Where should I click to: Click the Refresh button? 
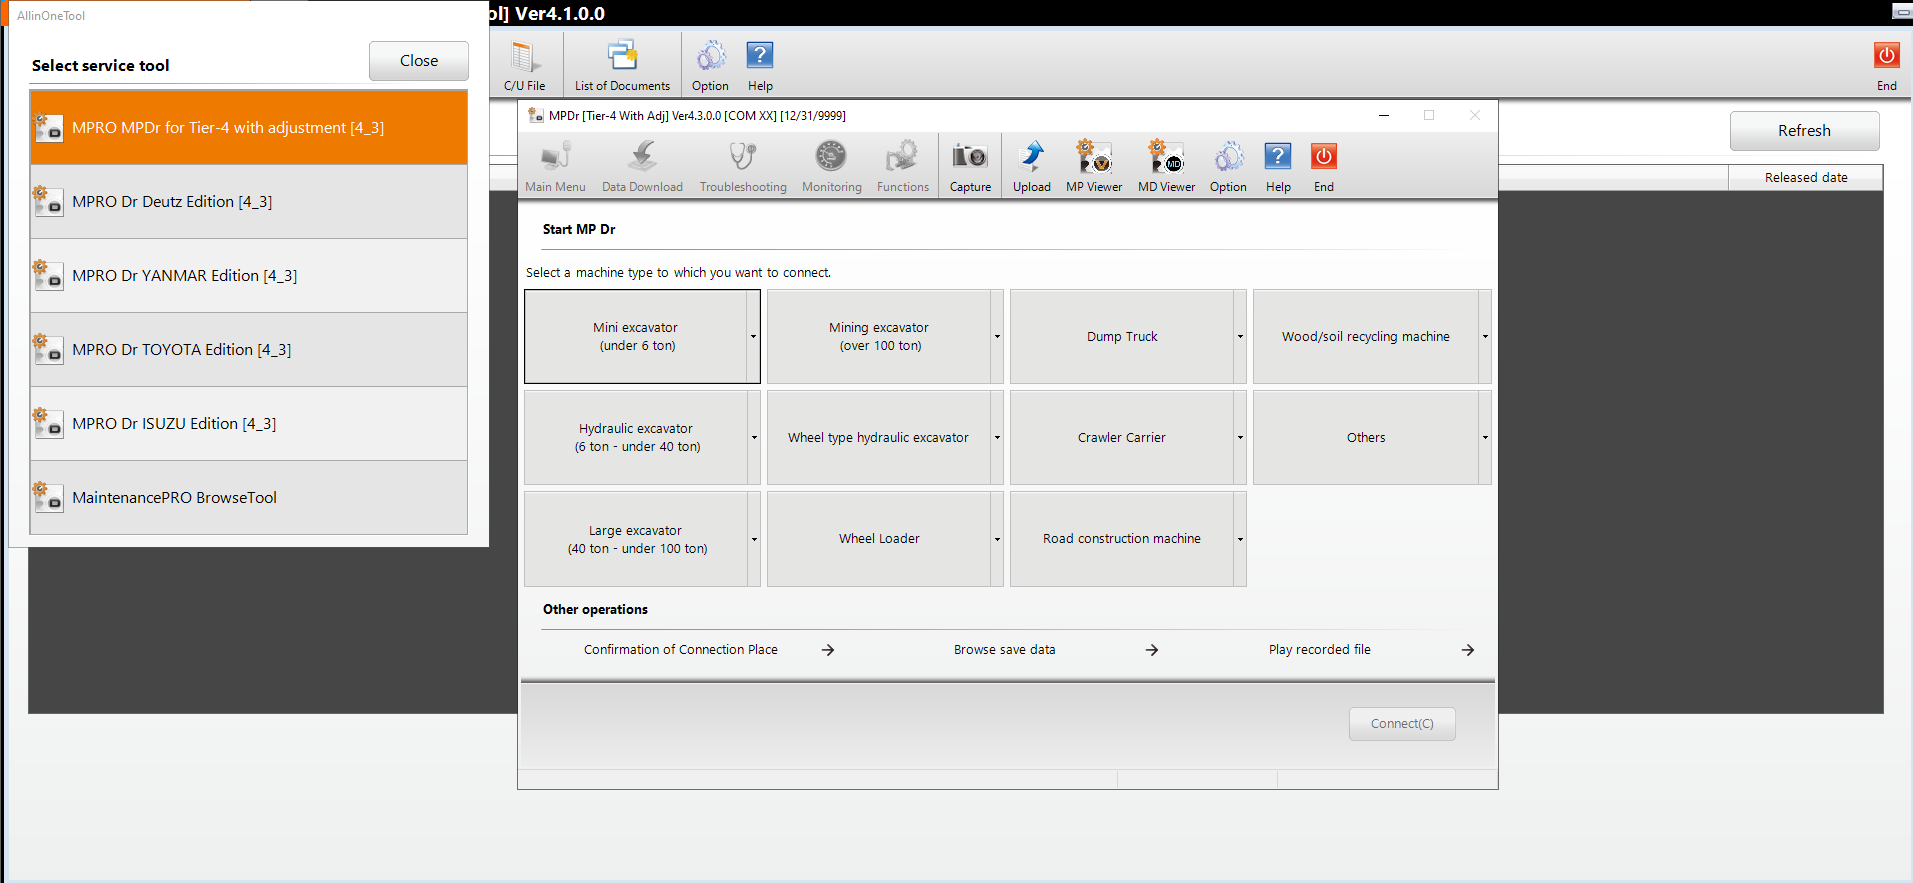[1804, 131]
